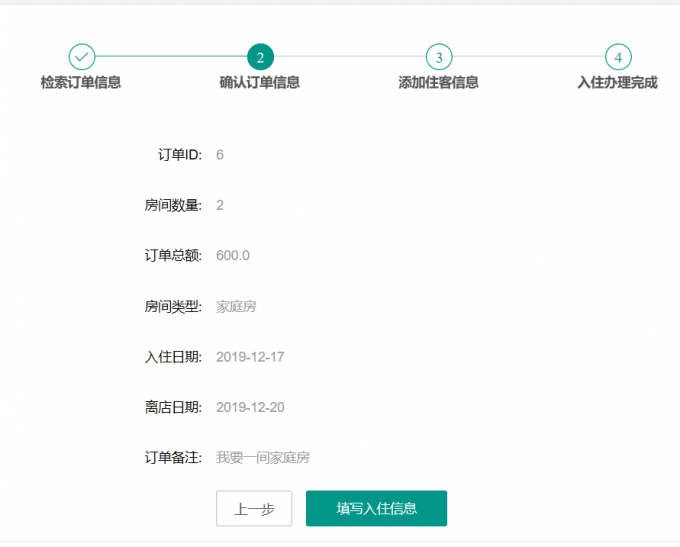Select step 4 circle in wizard
This screenshot has width=680, height=547.
[618, 57]
